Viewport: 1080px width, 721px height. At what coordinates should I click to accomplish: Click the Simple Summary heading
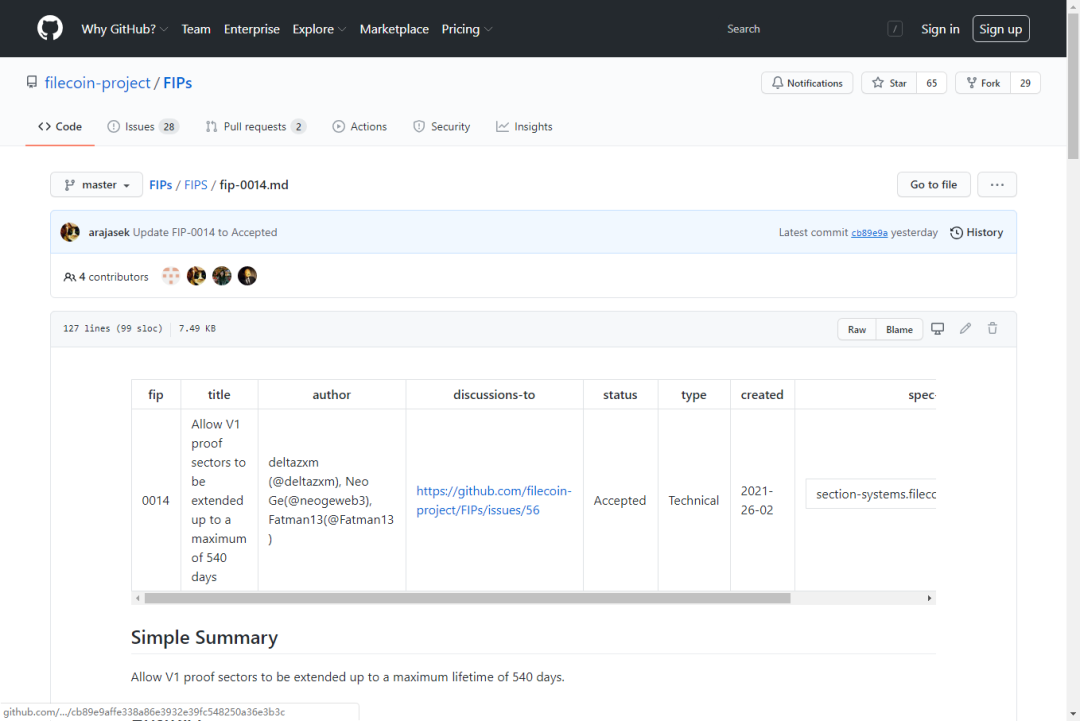pyautogui.click(x=205, y=638)
